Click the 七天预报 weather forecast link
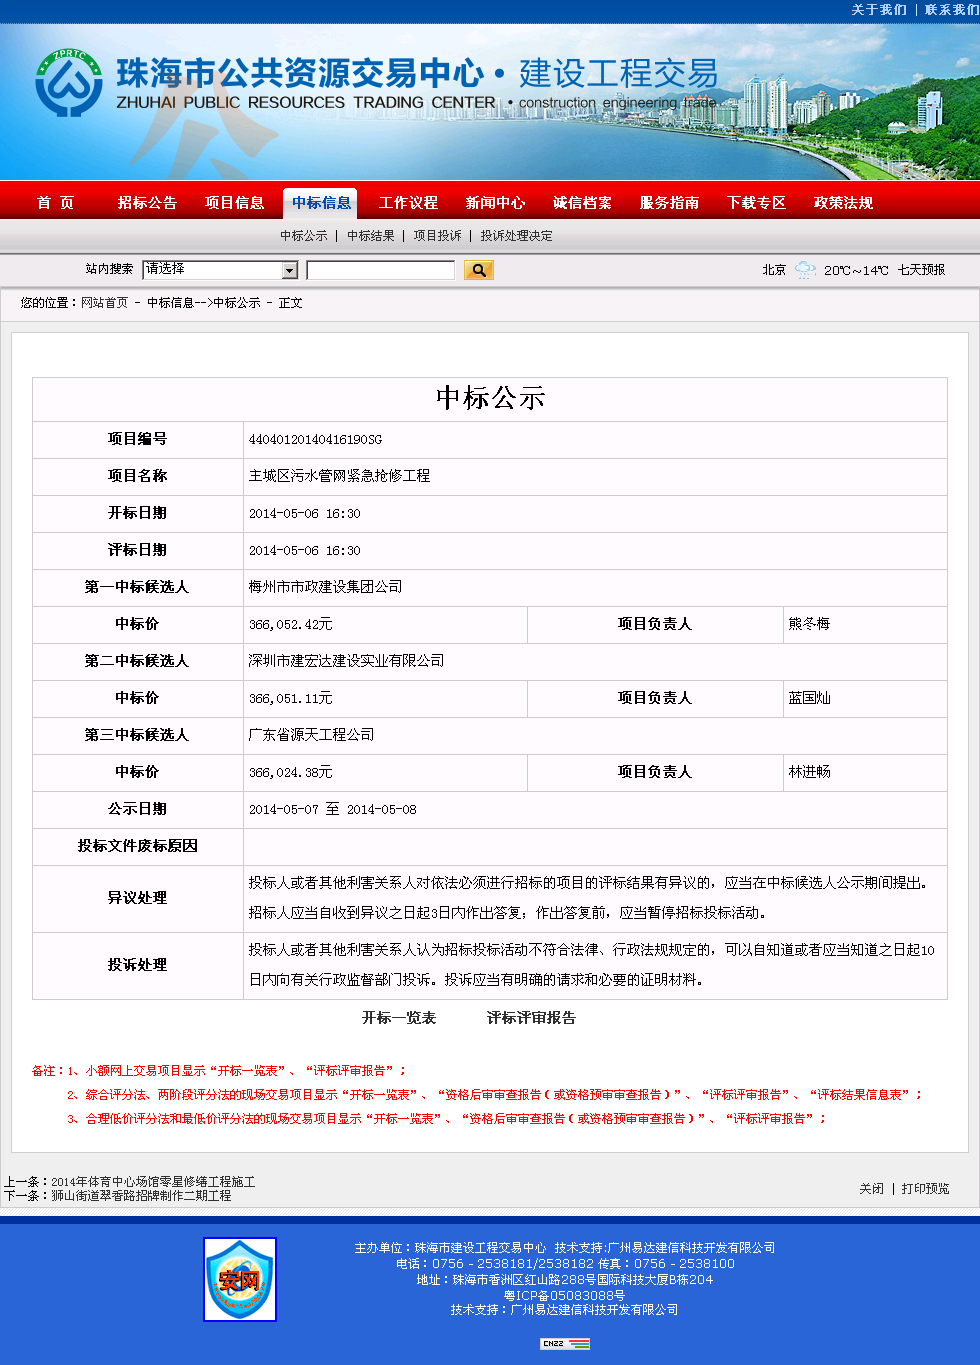 coord(921,270)
